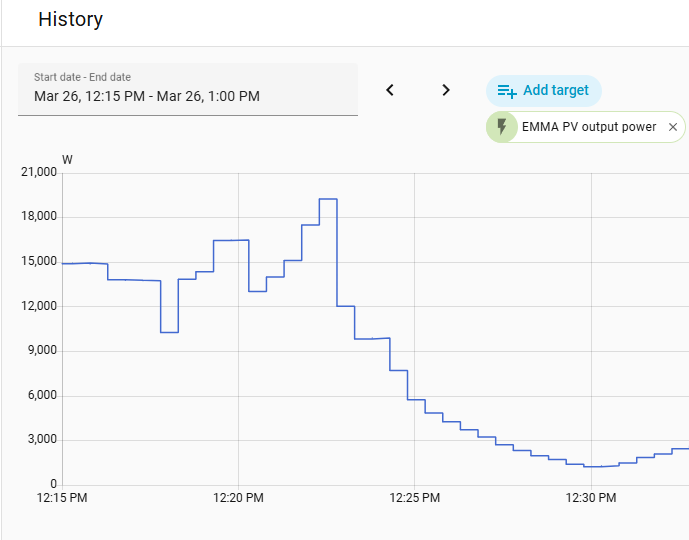Click the 12:20 PM time axis label
The width and height of the screenshot is (689, 540).
point(238,498)
